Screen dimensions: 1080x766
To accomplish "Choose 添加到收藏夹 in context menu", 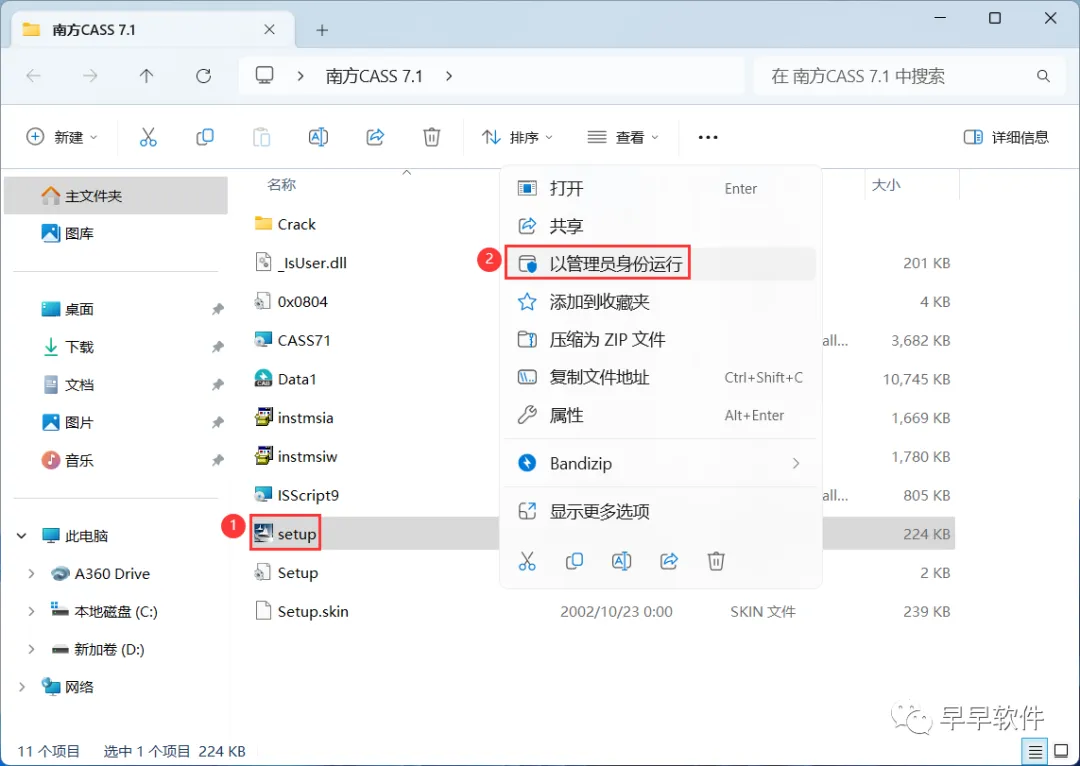I will 661,302.
